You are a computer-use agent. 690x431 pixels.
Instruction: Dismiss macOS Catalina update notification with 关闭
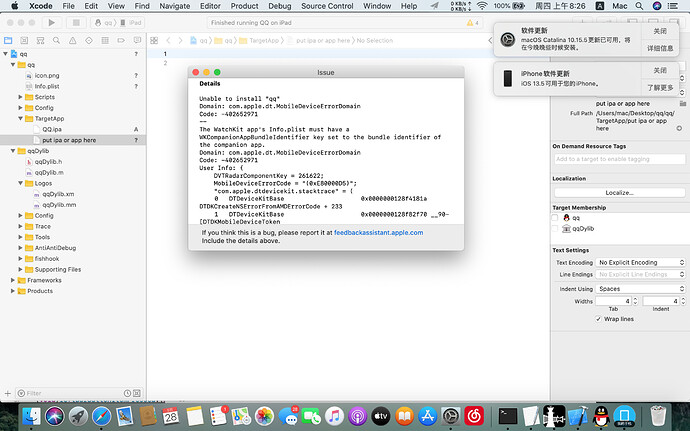[x=660, y=31]
